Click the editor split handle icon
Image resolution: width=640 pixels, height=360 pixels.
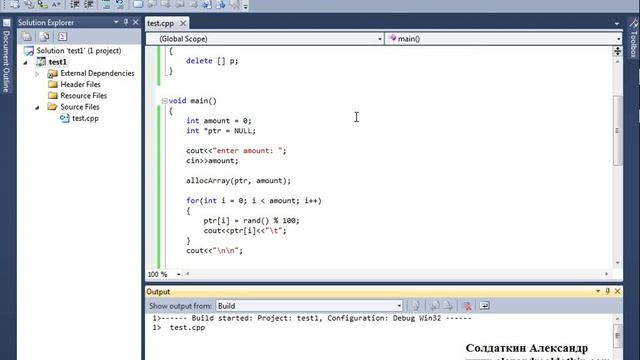(x=618, y=51)
